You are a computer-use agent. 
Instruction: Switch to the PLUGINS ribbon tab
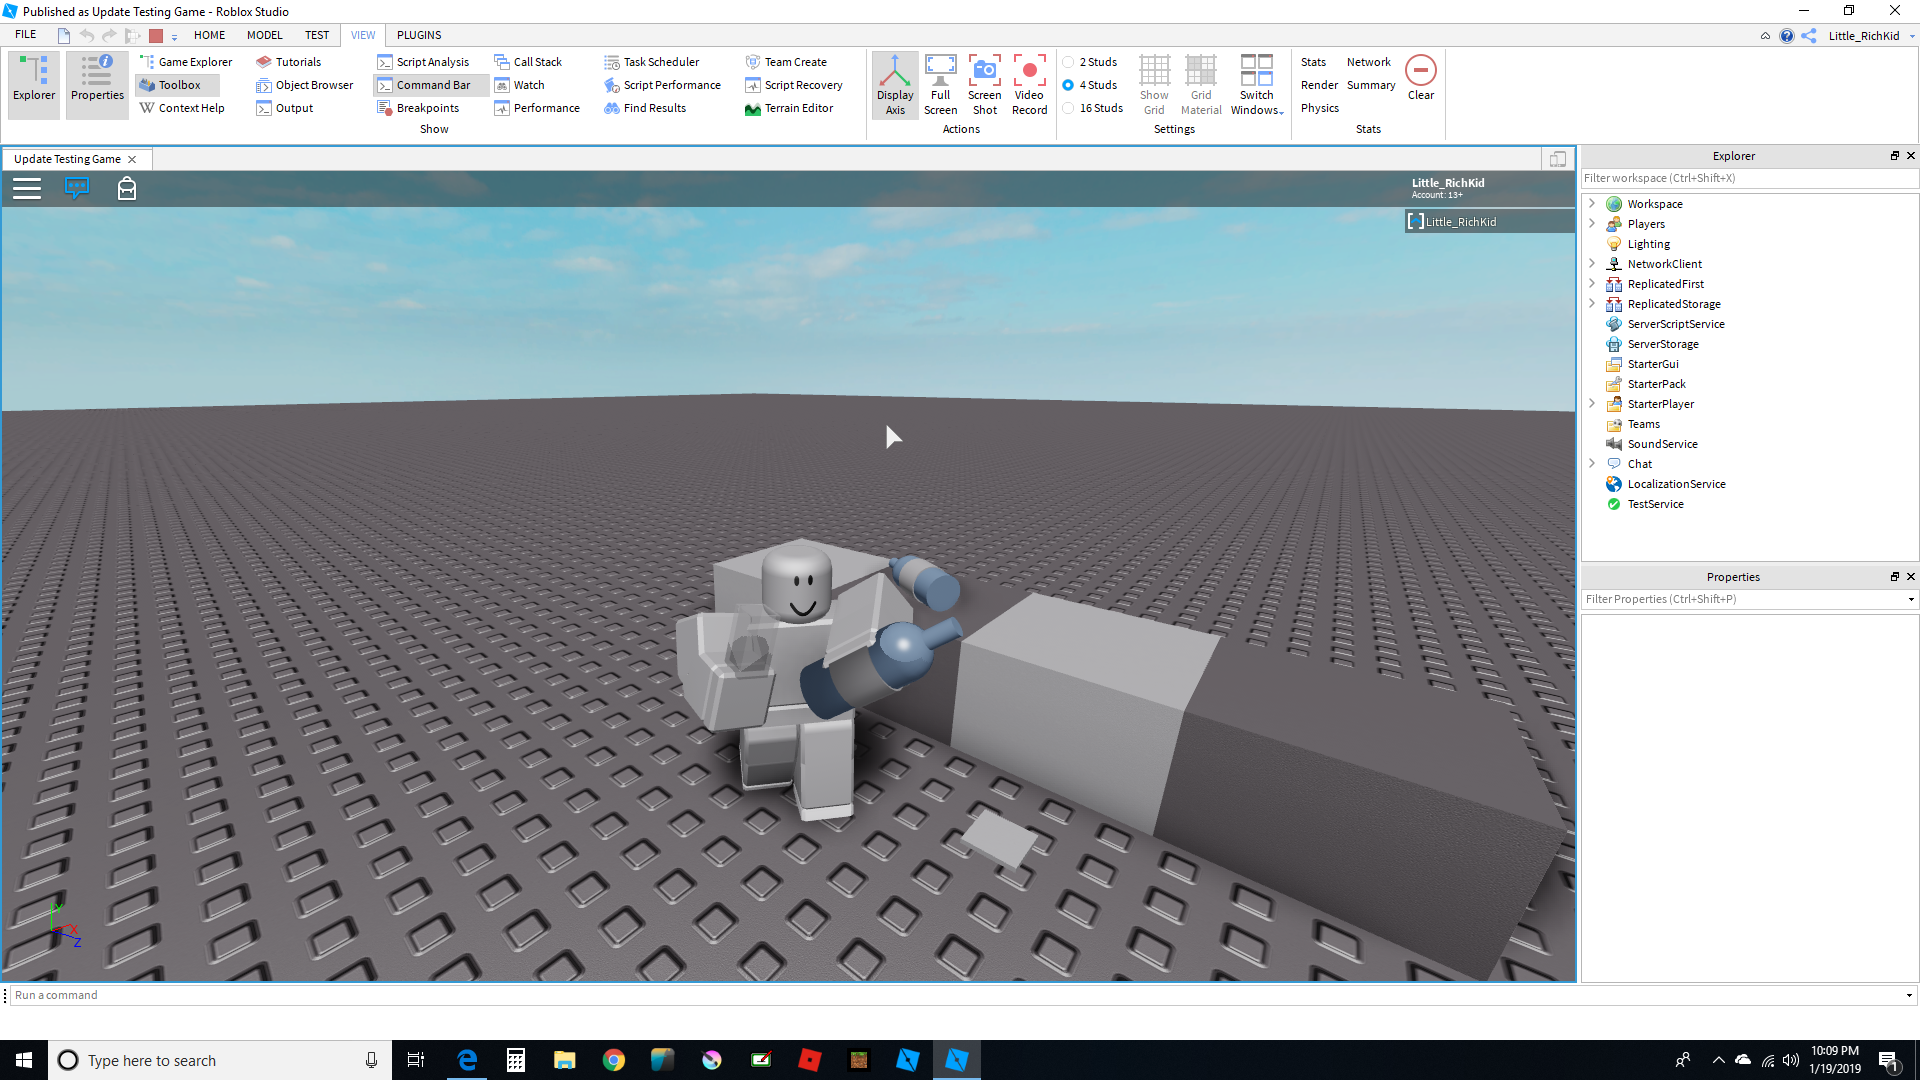[x=418, y=35]
